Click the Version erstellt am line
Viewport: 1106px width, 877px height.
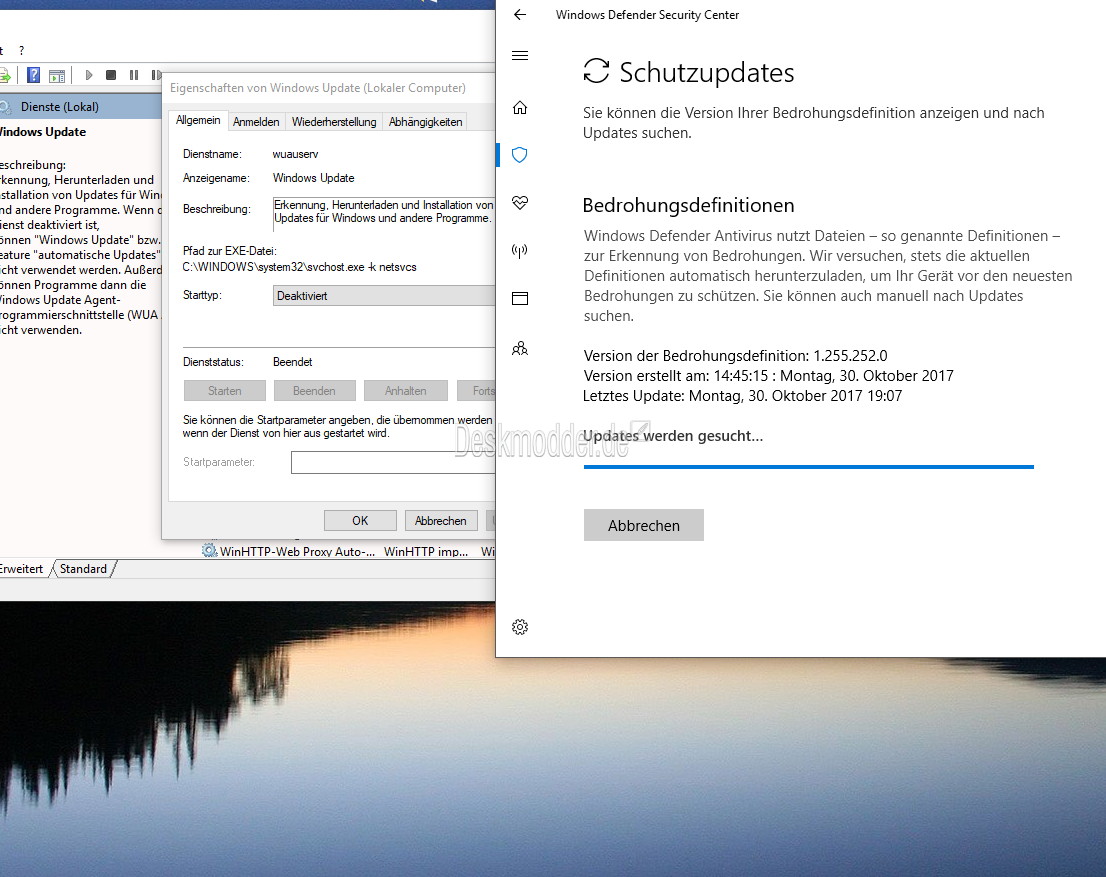tap(769, 376)
